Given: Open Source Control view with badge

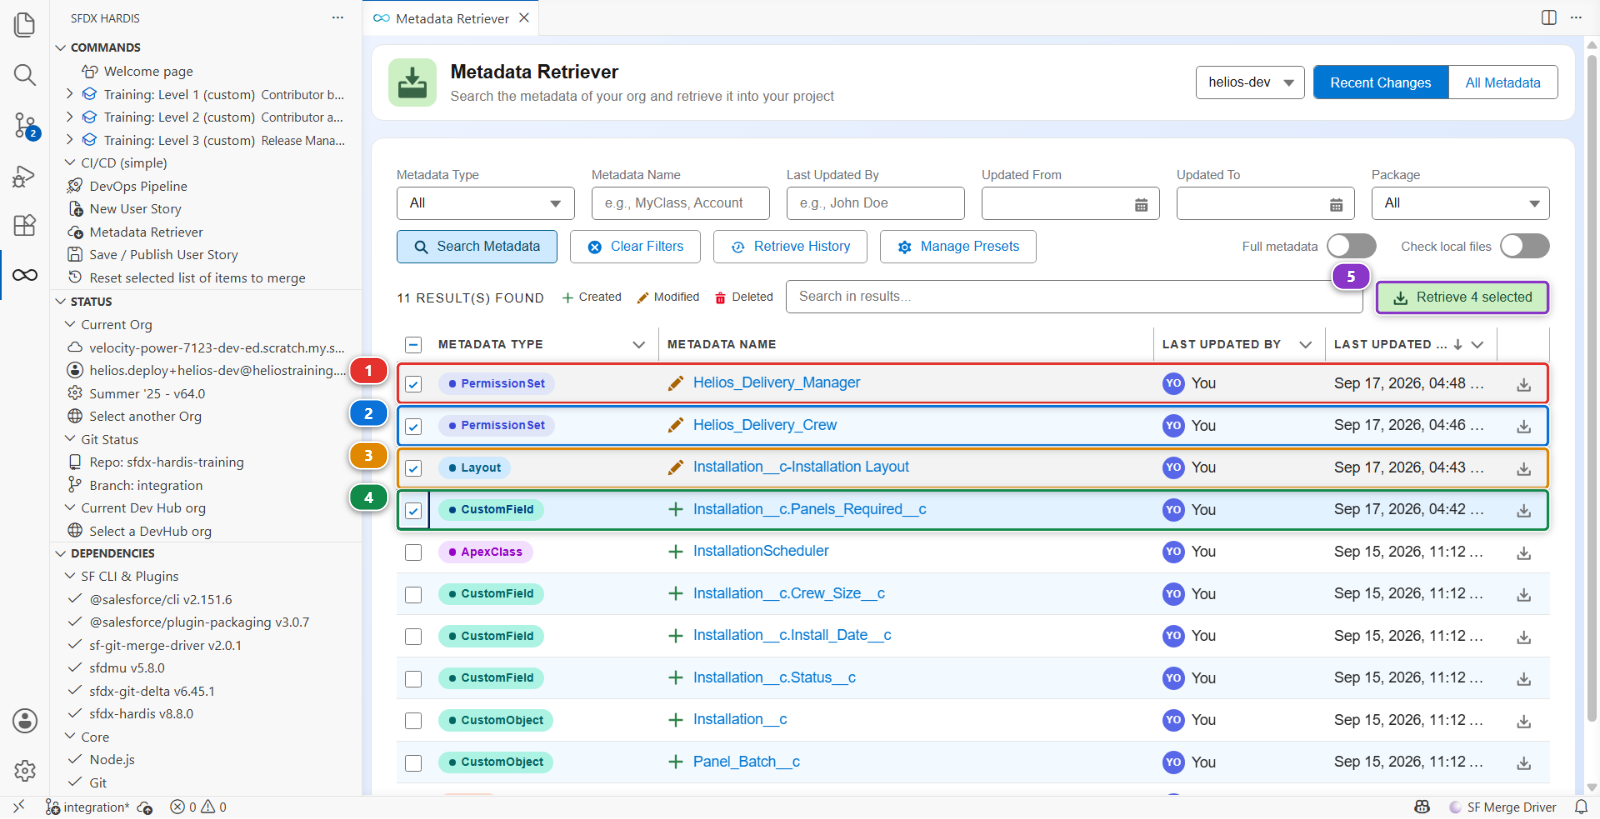Looking at the screenshot, I should (x=25, y=126).
